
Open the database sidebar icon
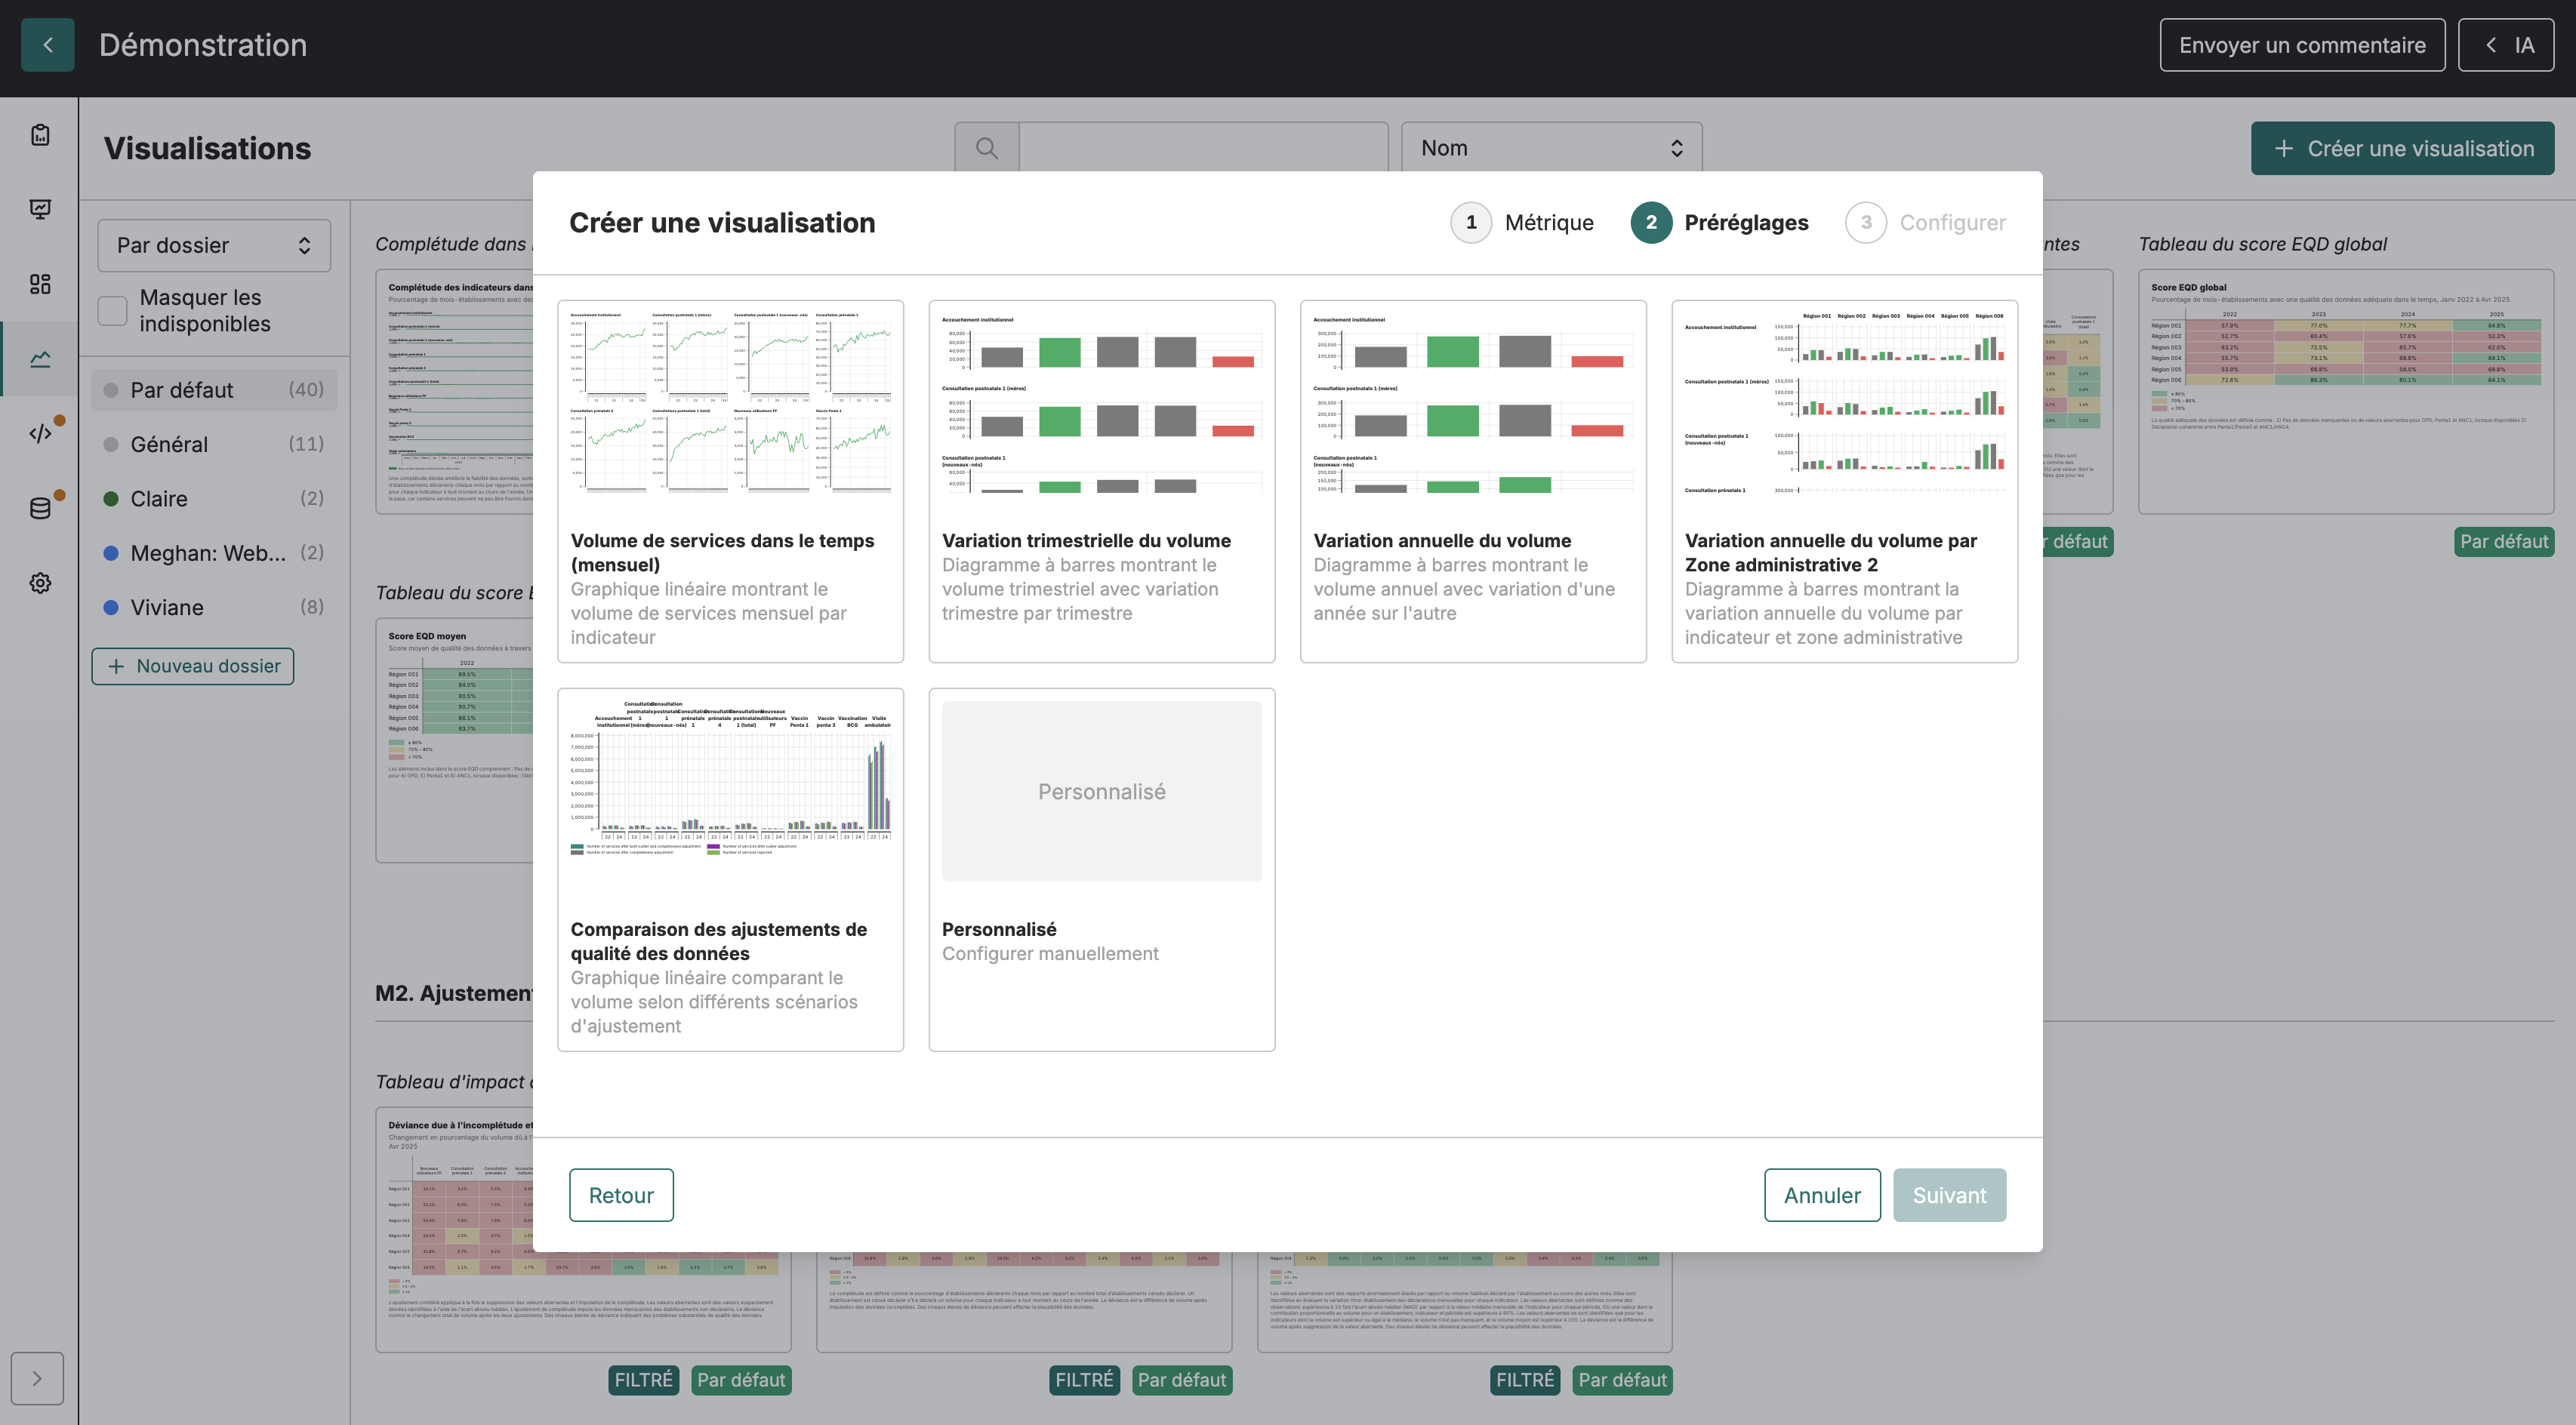(40, 508)
